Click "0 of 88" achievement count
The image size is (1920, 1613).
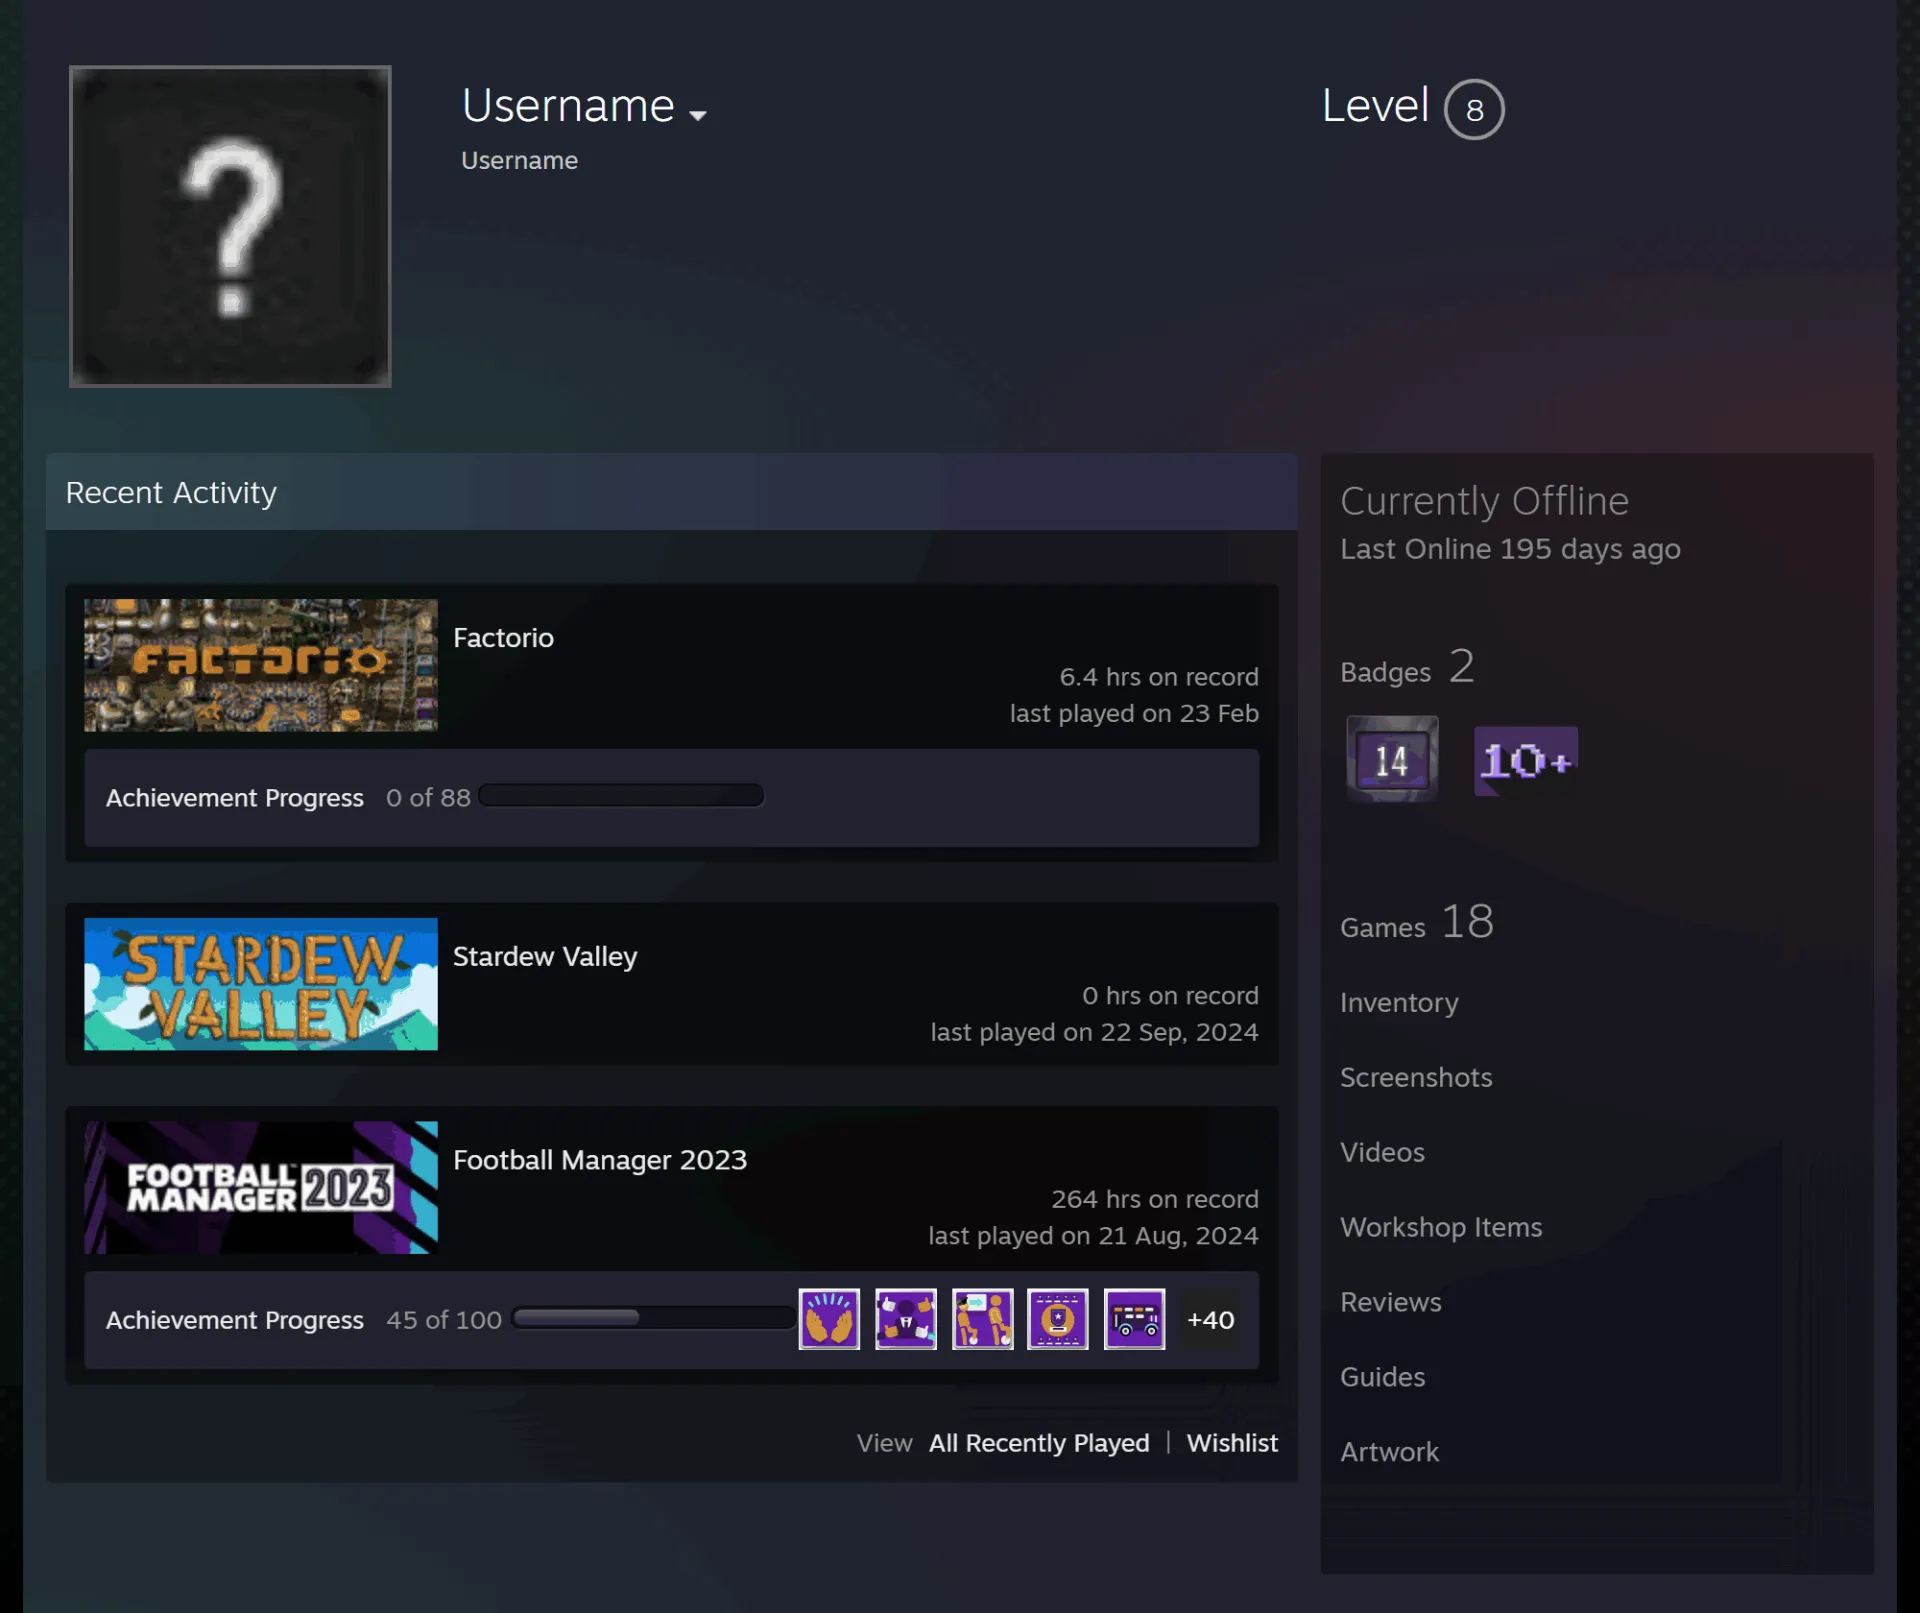coord(428,798)
